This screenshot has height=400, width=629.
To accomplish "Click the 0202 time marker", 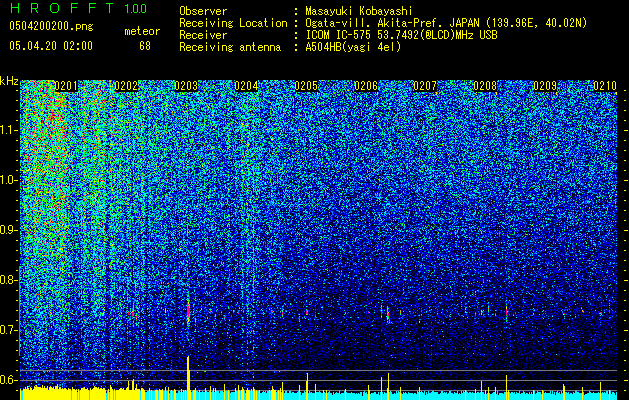I will [x=126, y=86].
